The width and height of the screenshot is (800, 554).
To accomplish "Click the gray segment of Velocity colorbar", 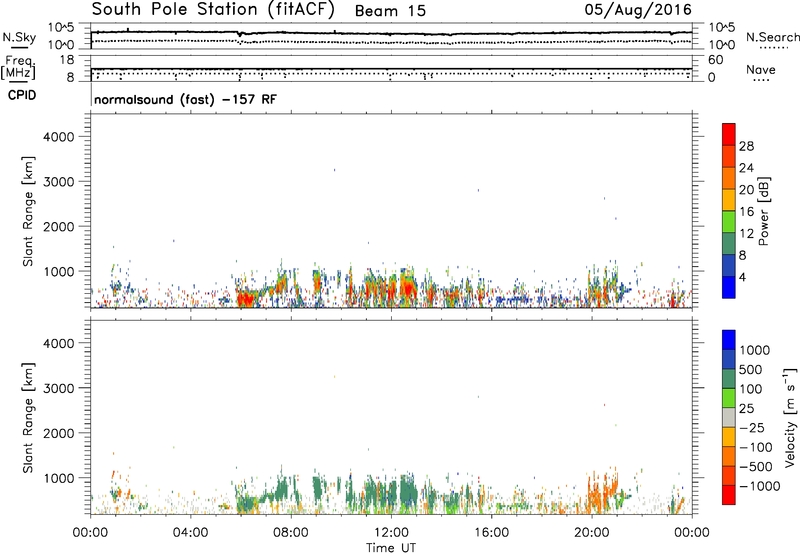I will [x=729, y=418].
